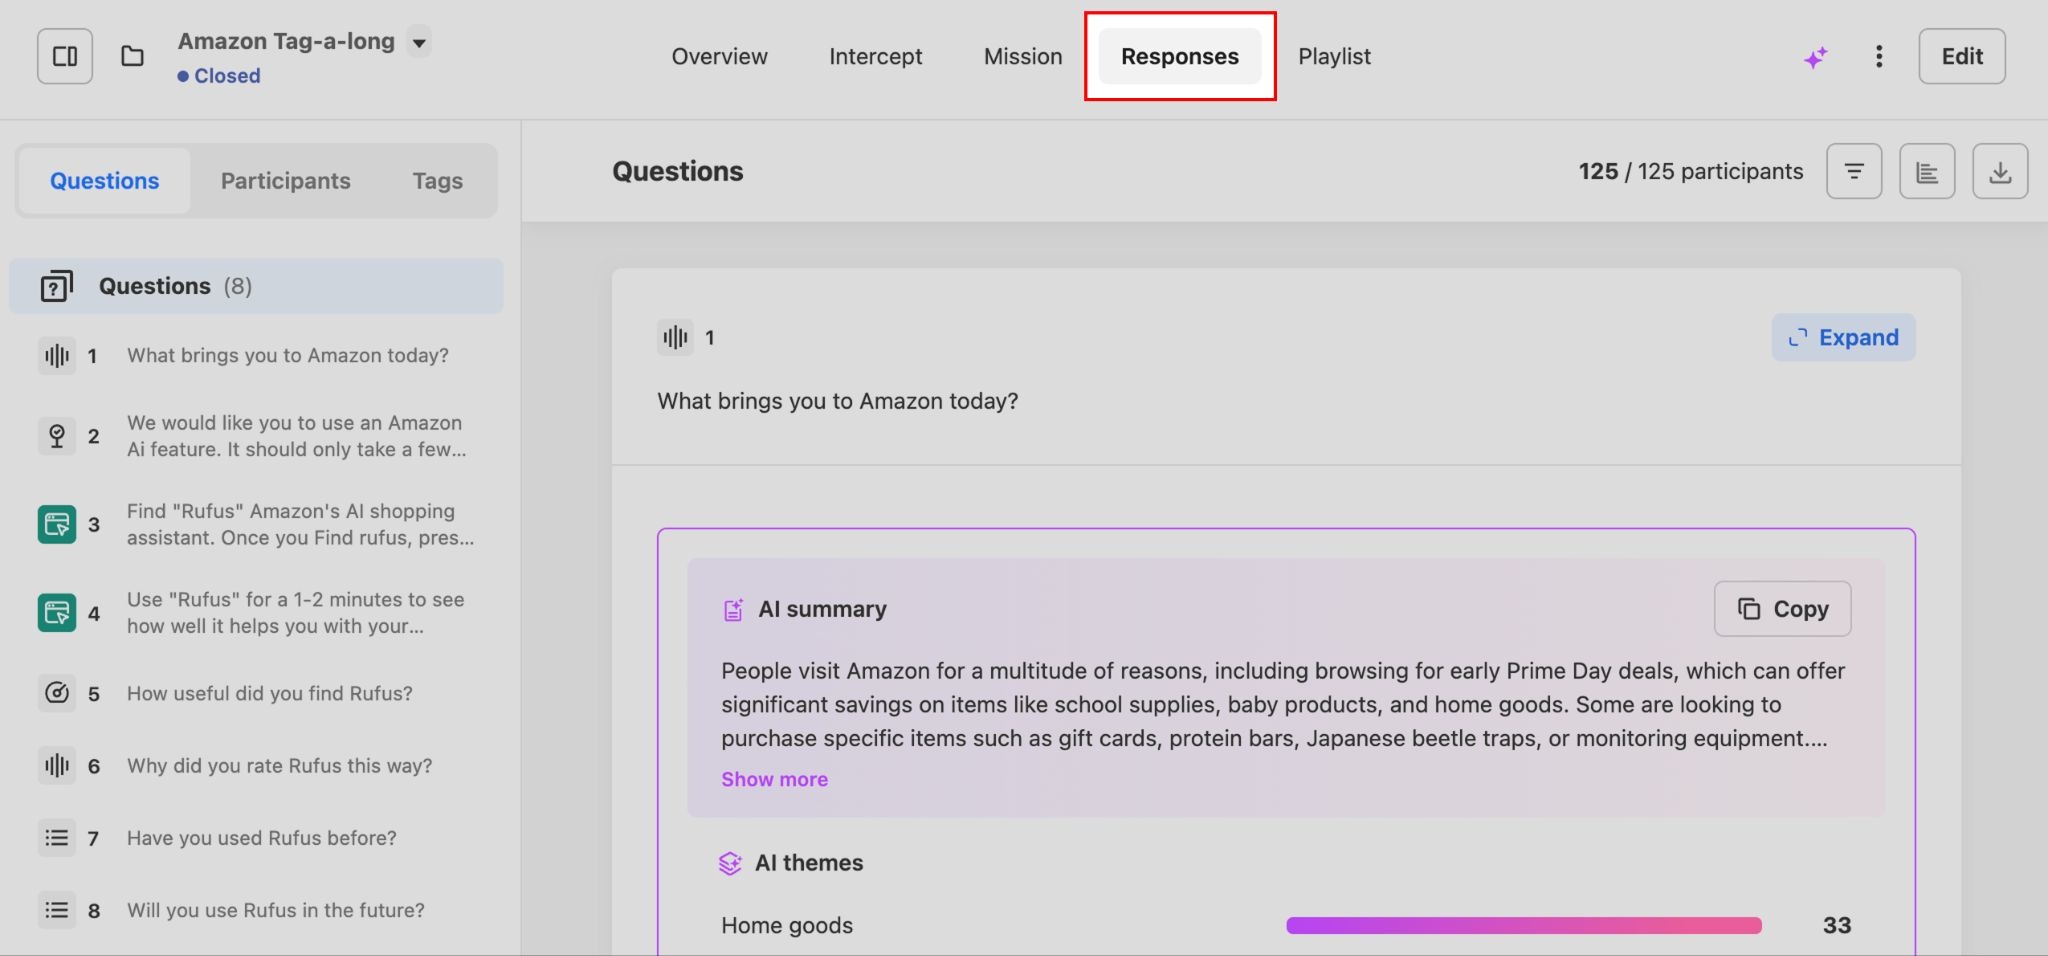The width and height of the screenshot is (2048, 956).
Task: Download responses using the download icon
Action: coord(1999,172)
